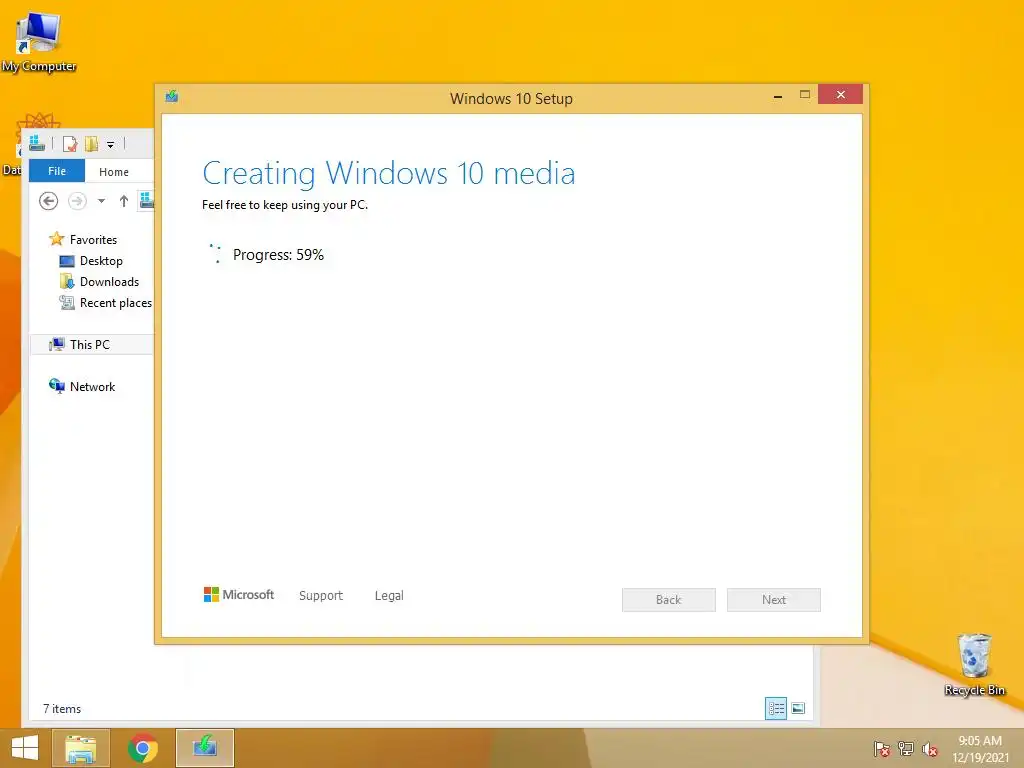Open the Support link in Setup
This screenshot has height=768, width=1024.
tap(321, 596)
